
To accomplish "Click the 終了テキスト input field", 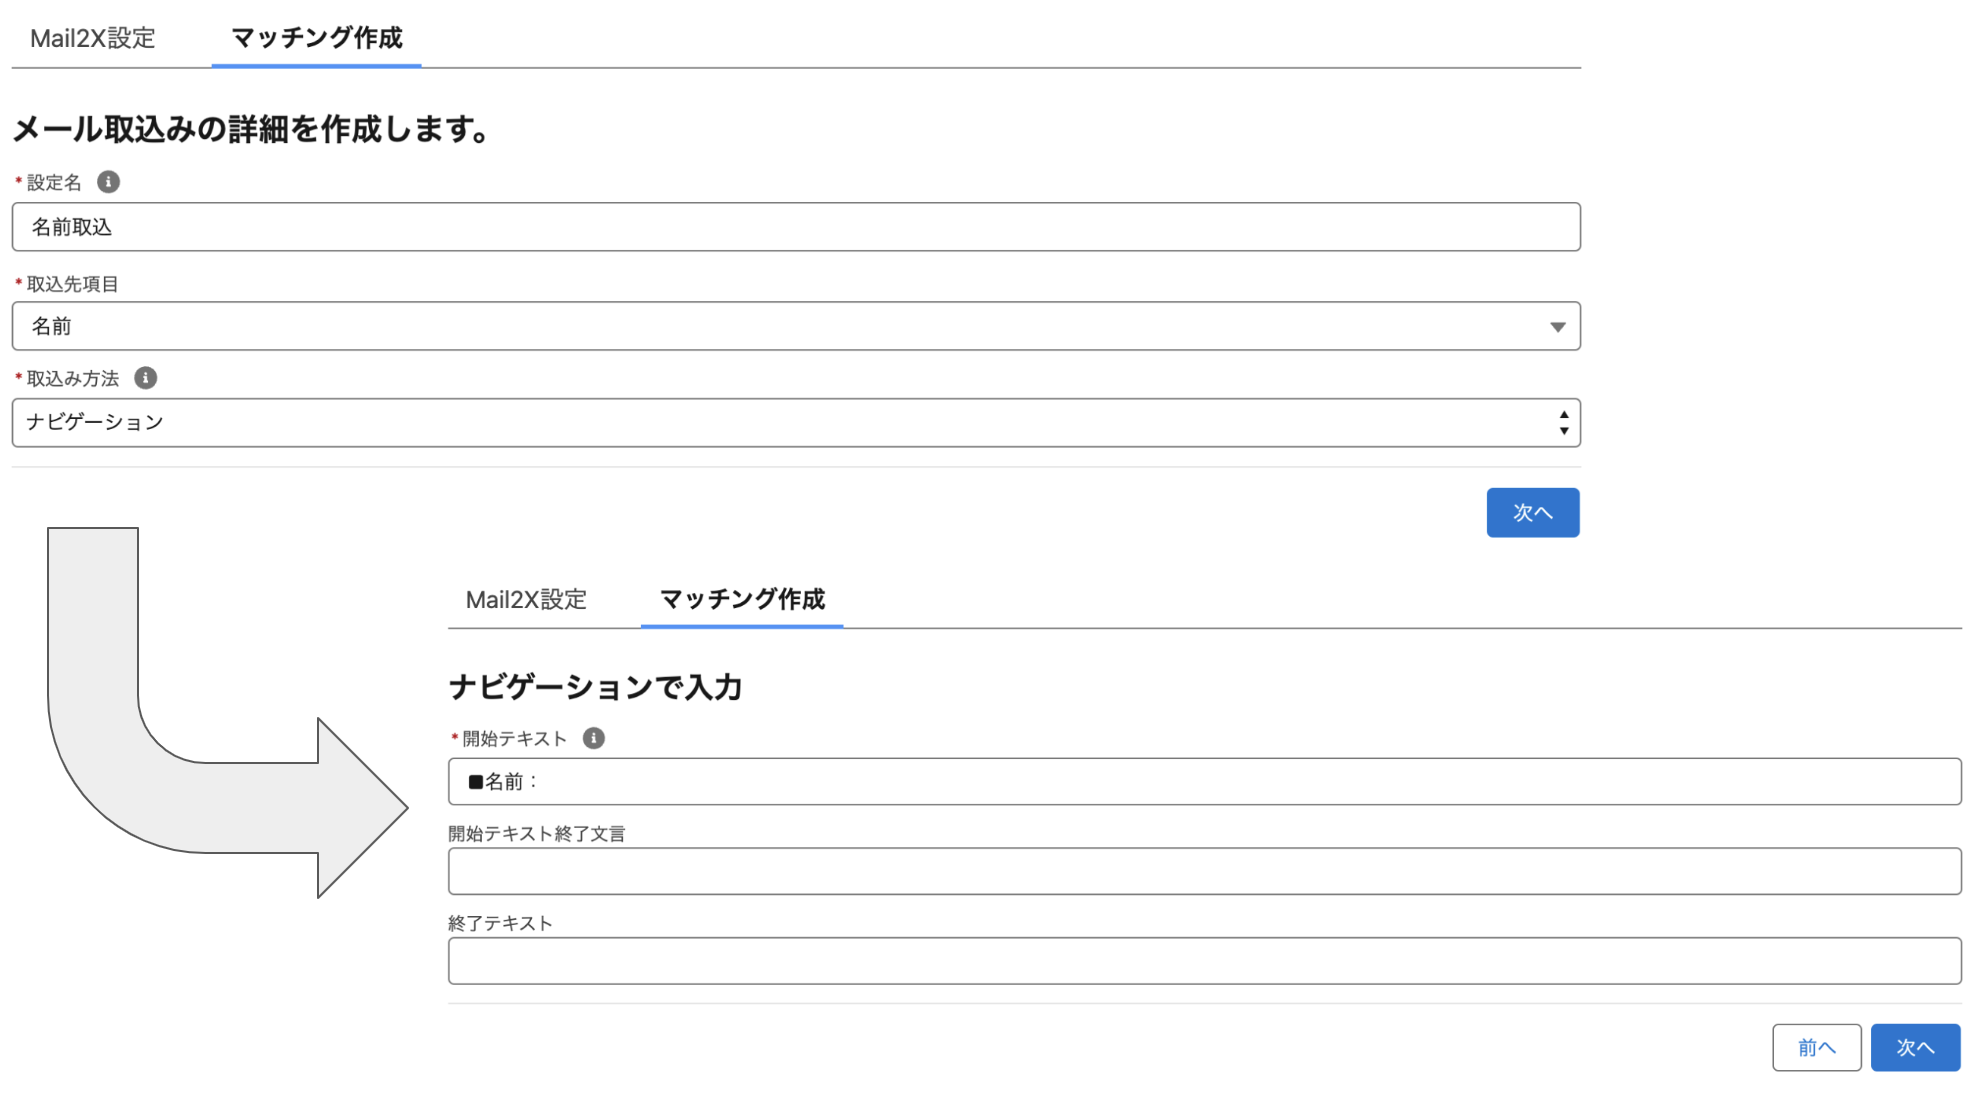I will coord(1205,961).
